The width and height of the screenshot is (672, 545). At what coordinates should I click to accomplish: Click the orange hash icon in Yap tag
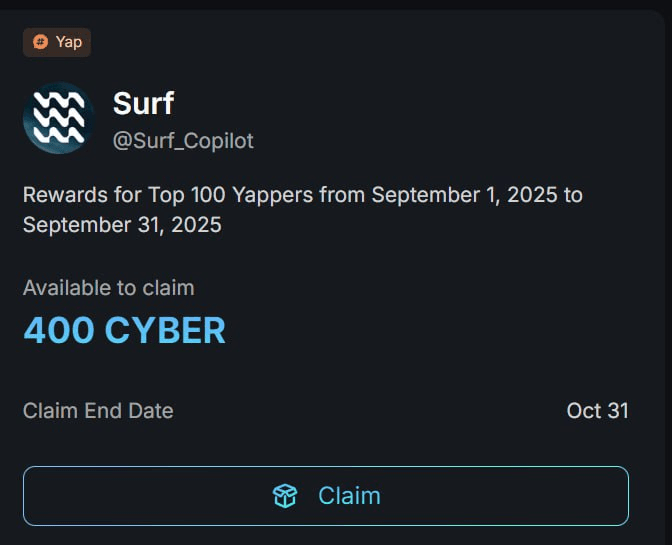tap(40, 42)
